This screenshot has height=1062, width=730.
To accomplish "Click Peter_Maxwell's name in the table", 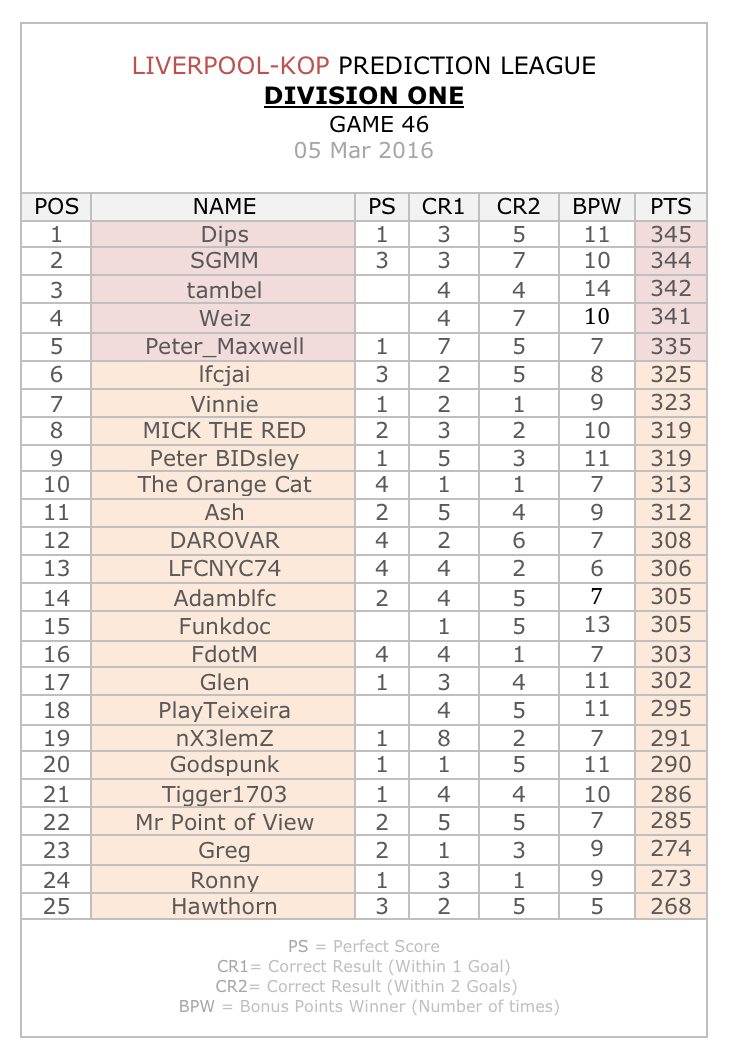I will click(223, 347).
